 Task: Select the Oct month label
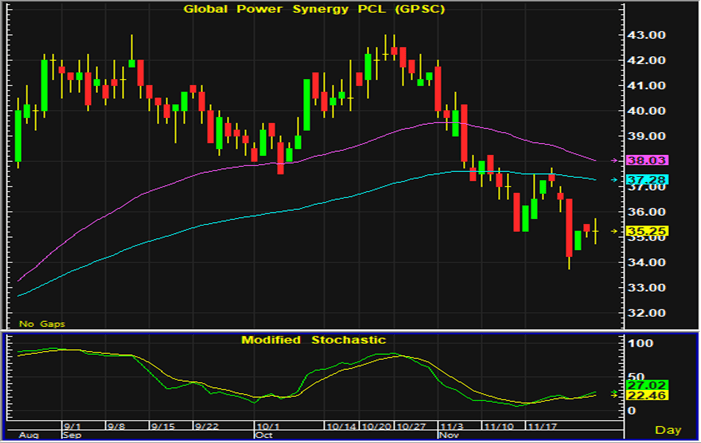click(x=264, y=436)
